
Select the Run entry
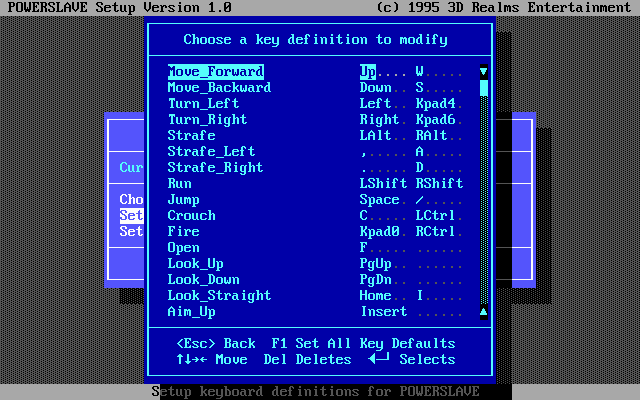[x=180, y=184]
